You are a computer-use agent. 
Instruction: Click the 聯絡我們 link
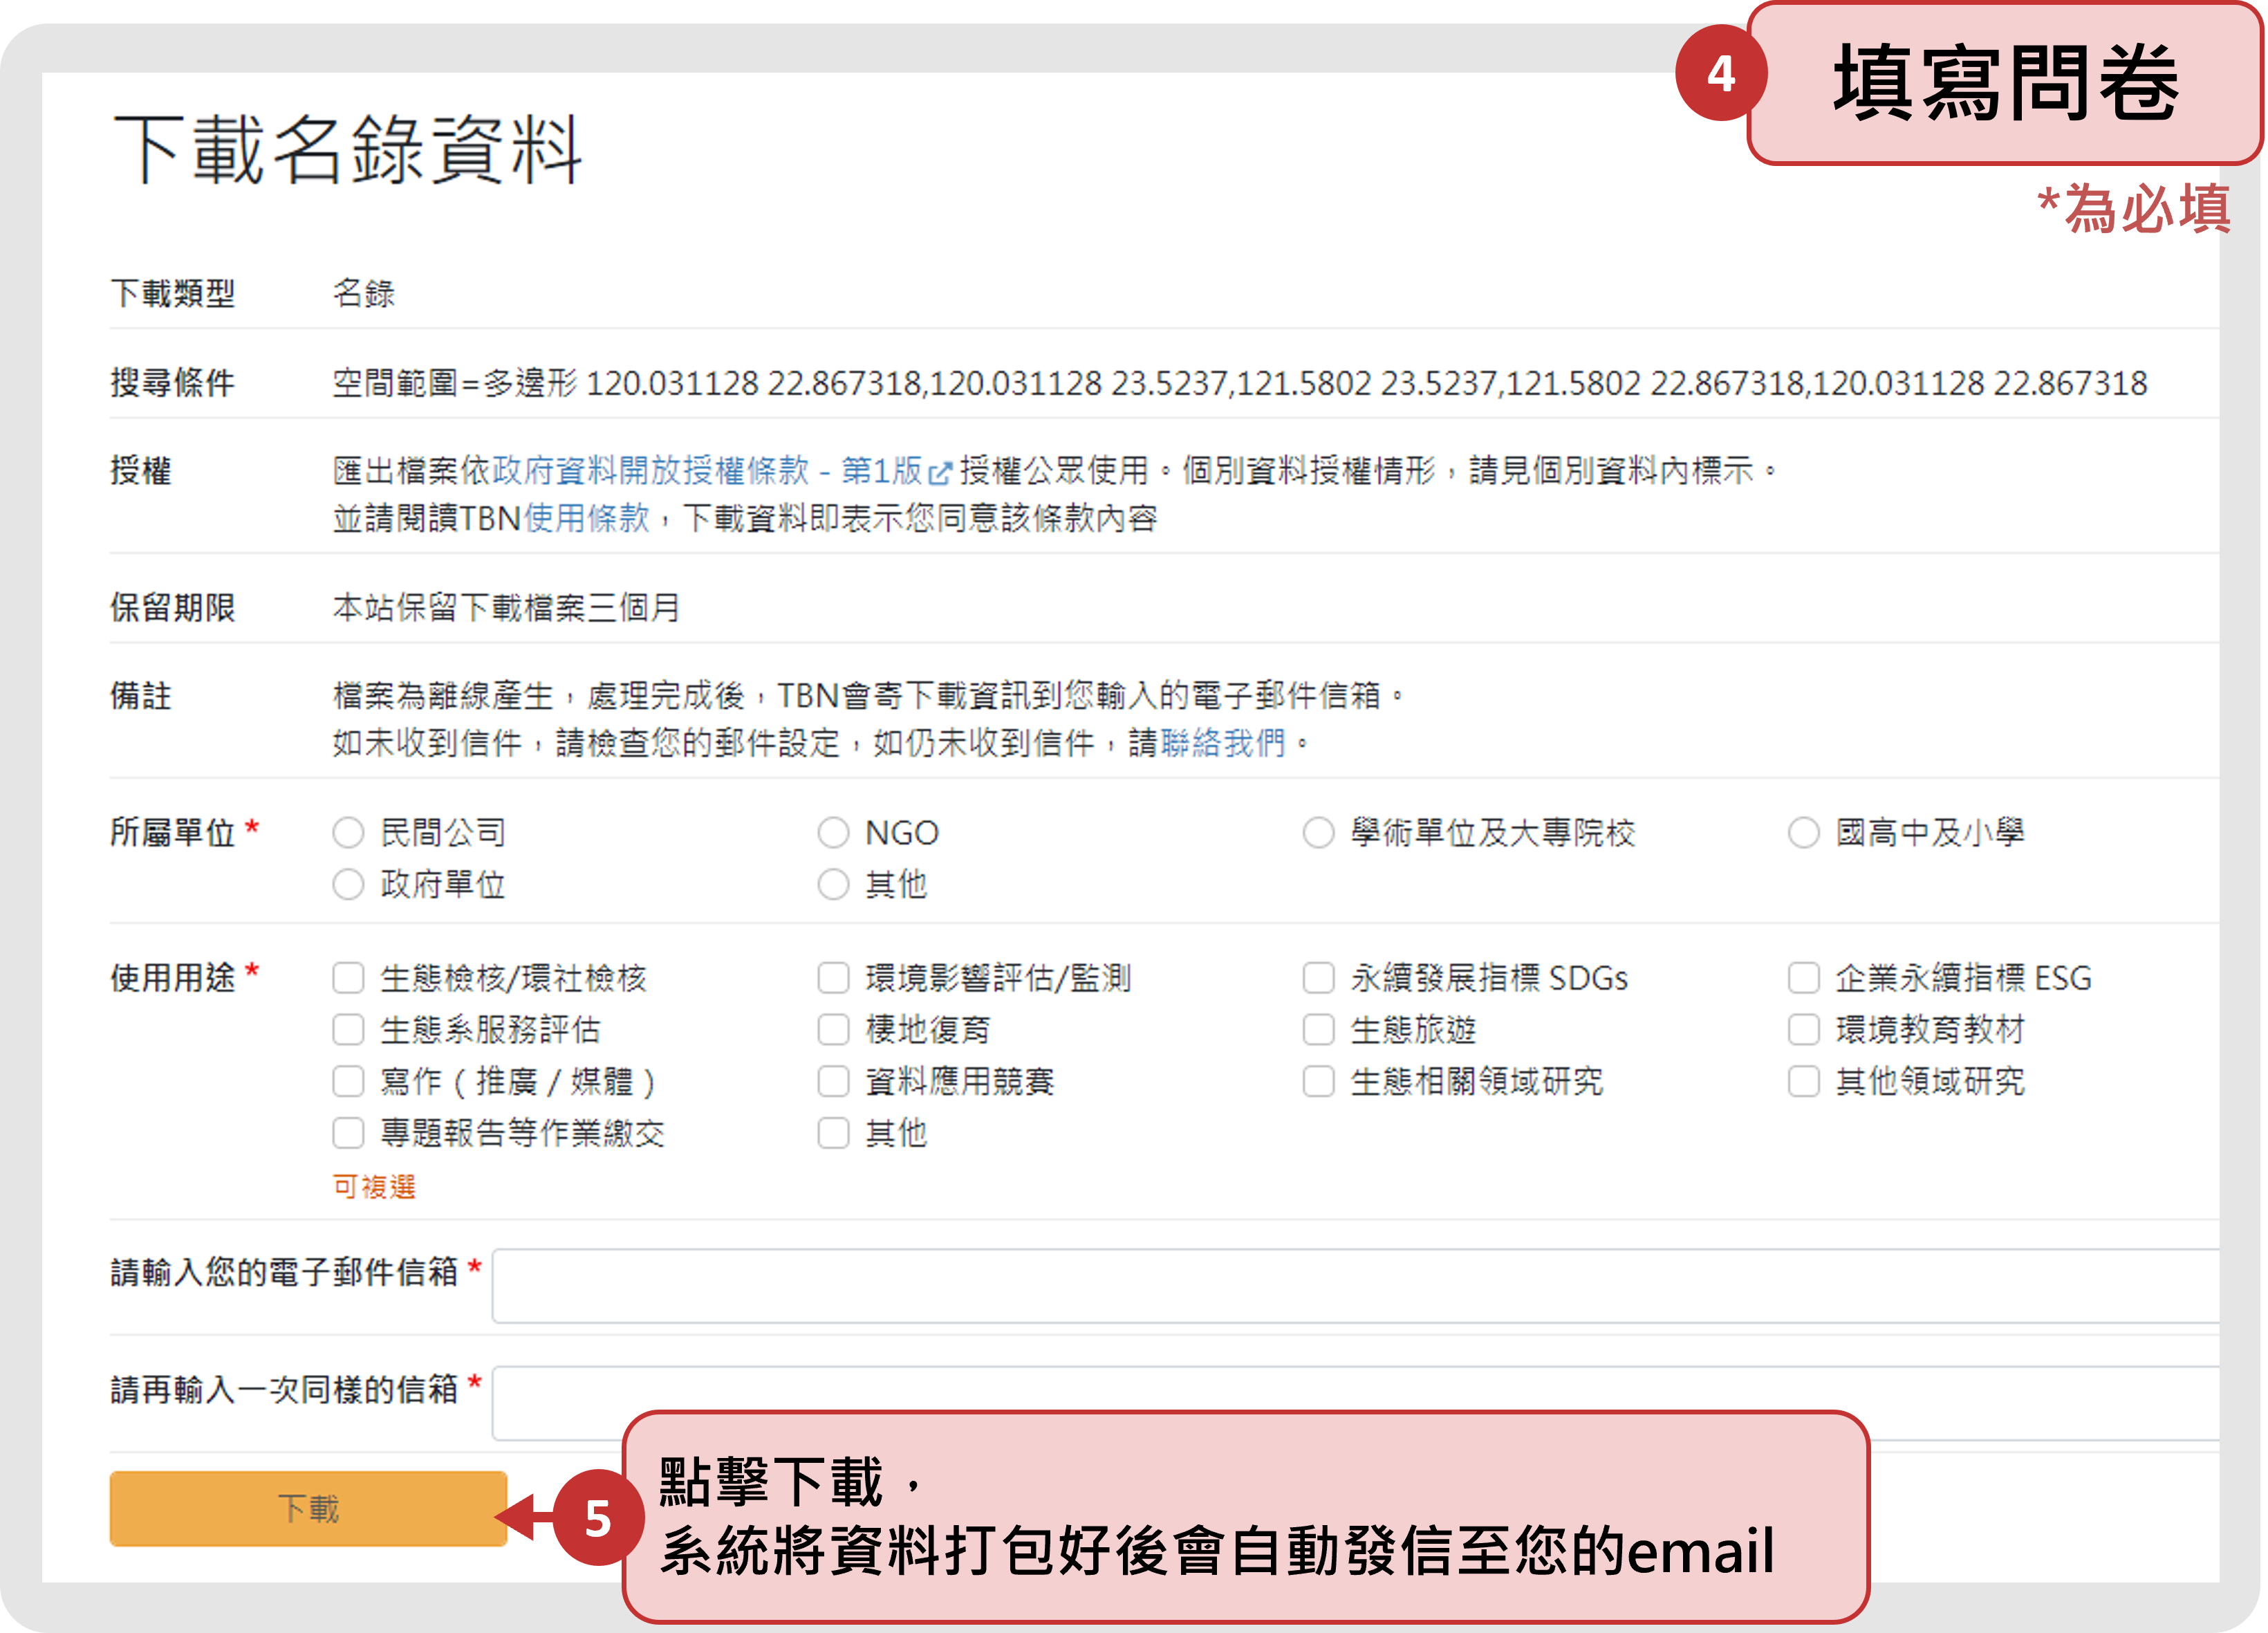tap(1222, 742)
